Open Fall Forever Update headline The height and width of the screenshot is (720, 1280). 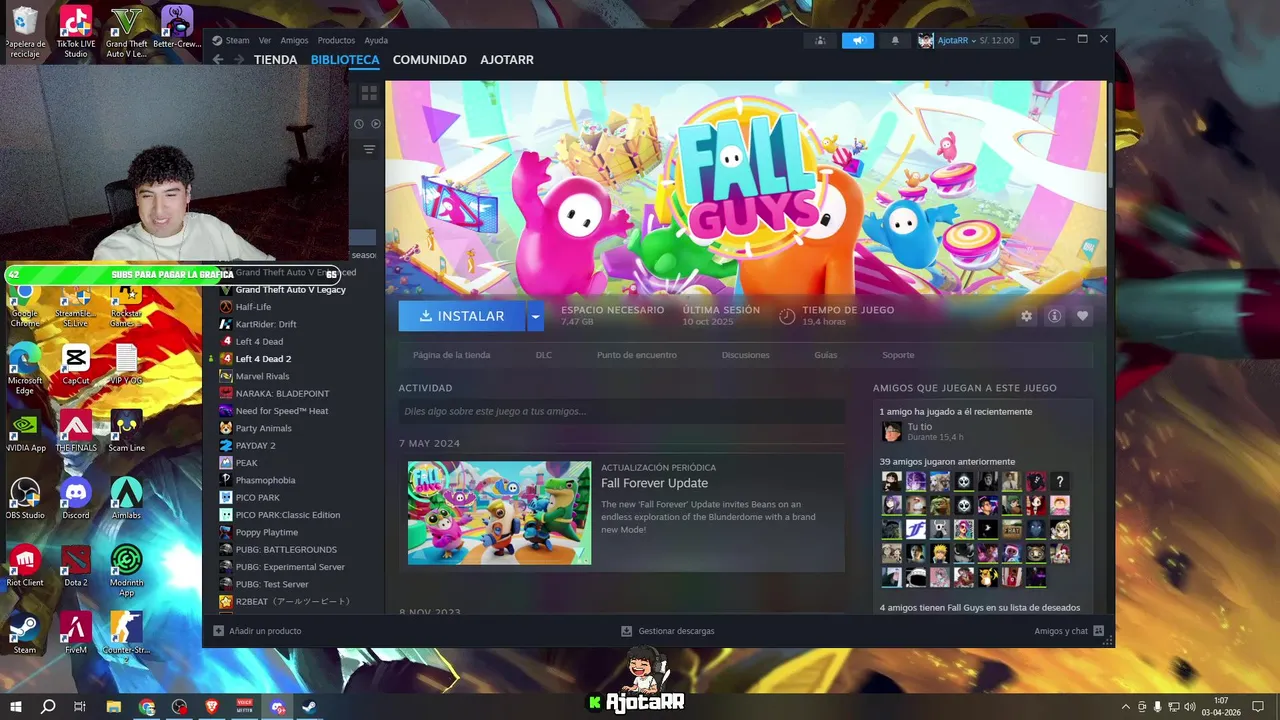(654, 483)
